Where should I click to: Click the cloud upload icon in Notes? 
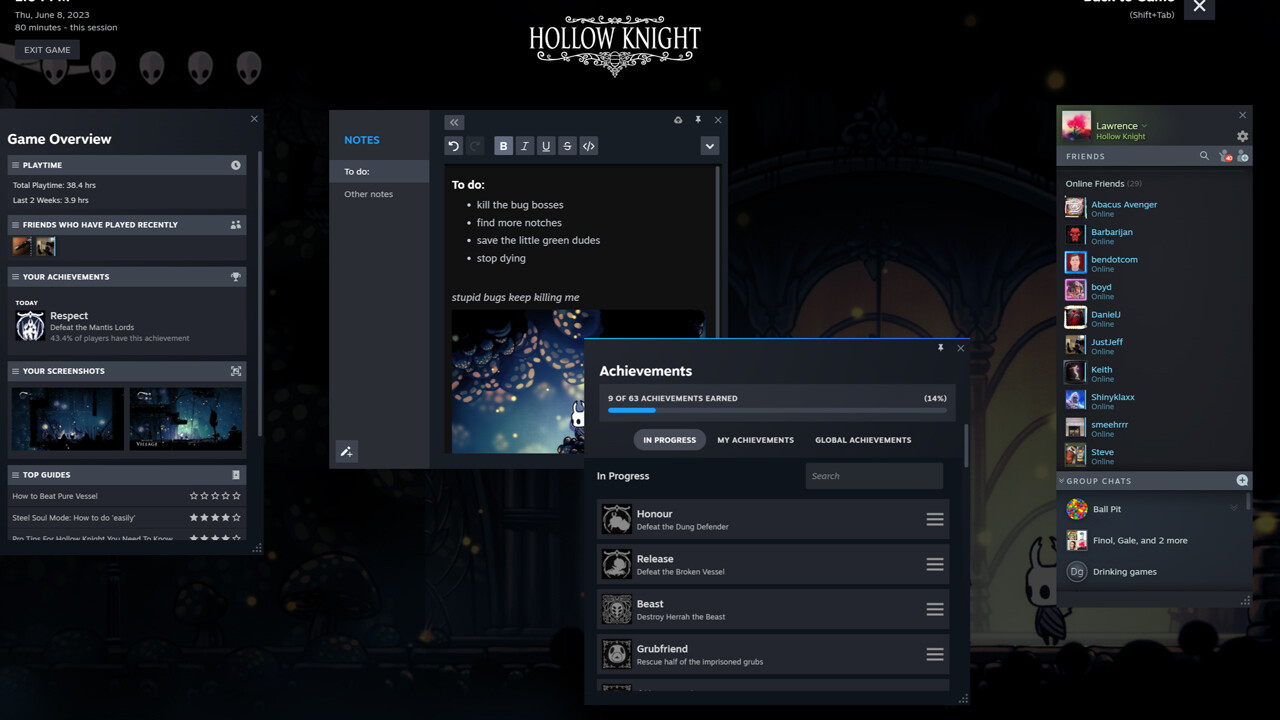(678, 120)
